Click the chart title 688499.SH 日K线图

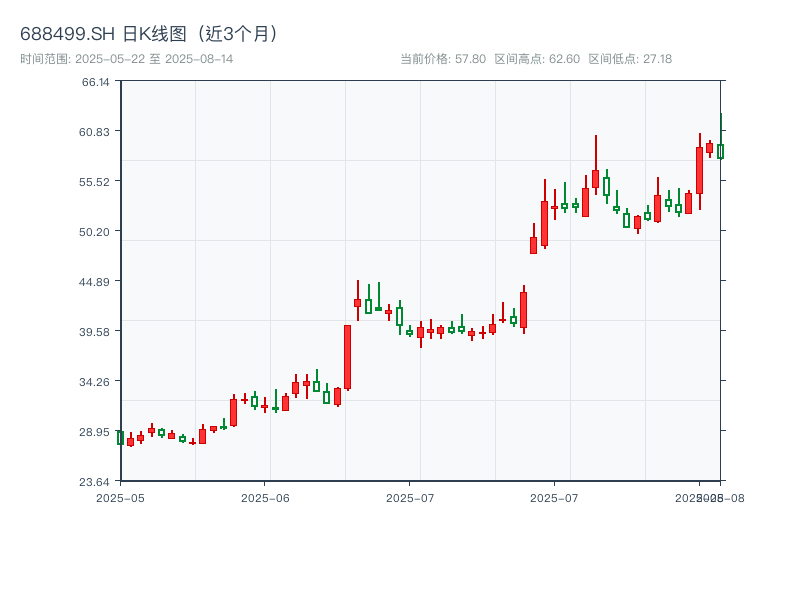coord(150,34)
